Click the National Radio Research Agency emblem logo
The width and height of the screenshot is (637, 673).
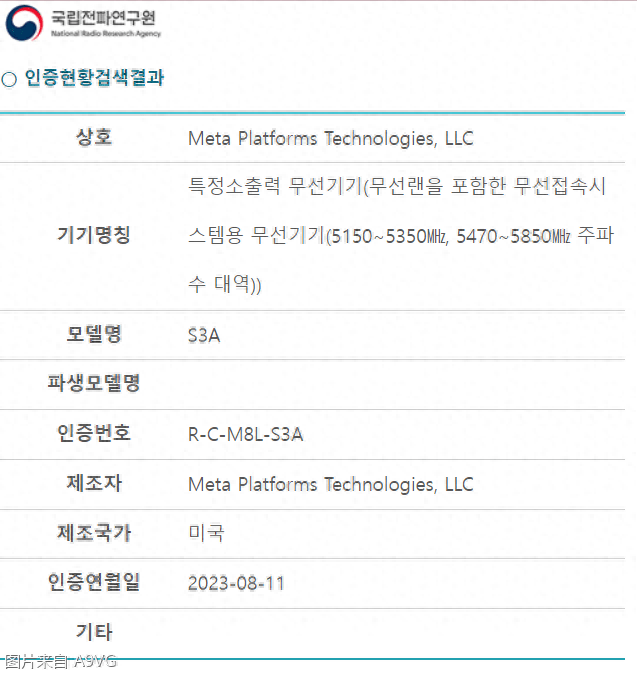(23, 23)
